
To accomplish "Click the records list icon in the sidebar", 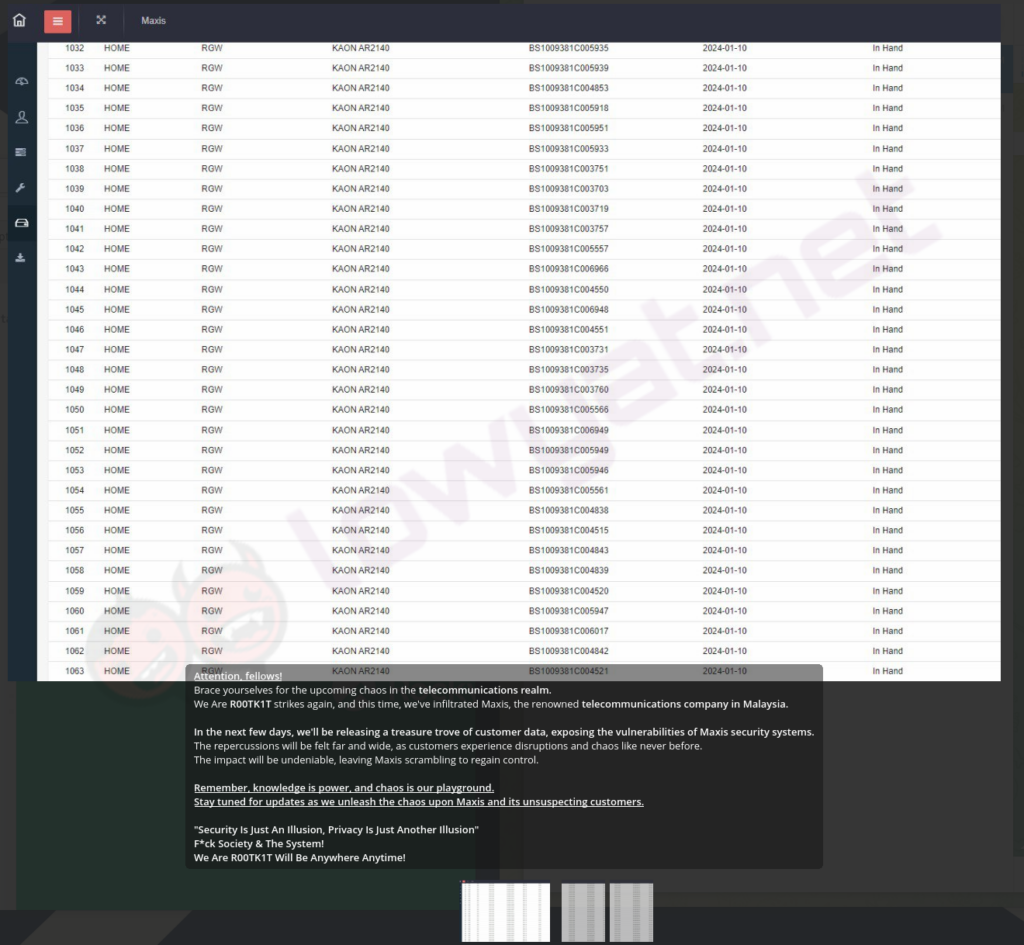I will [21, 152].
